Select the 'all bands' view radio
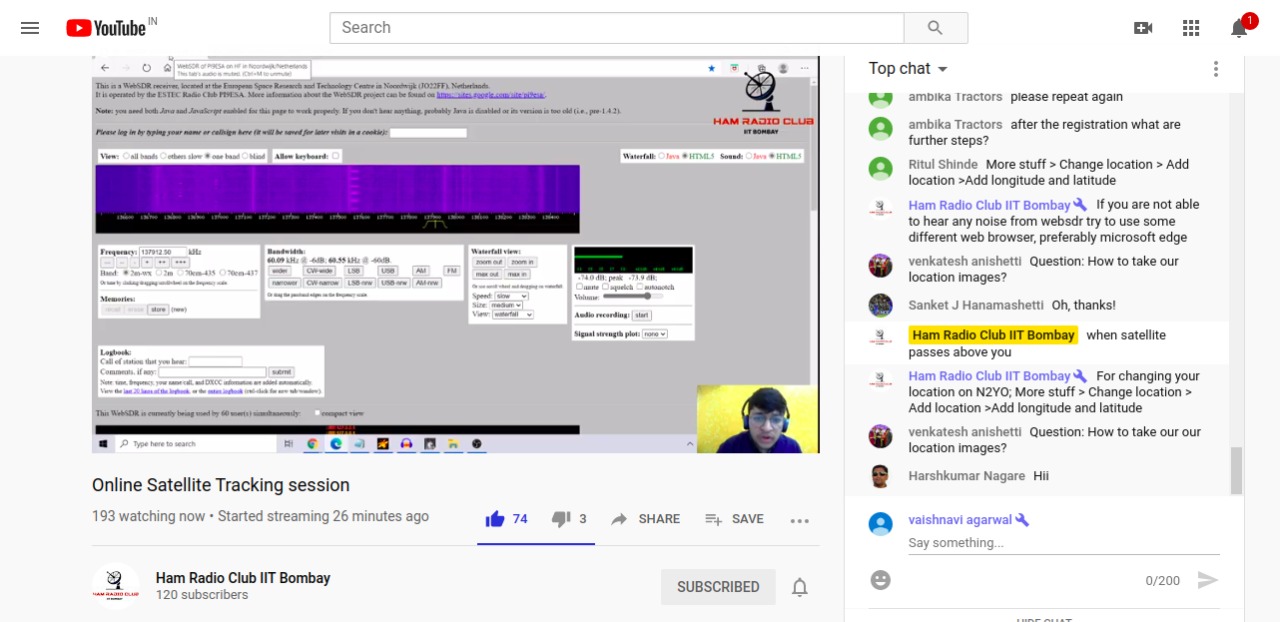 click(x=126, y=156)
